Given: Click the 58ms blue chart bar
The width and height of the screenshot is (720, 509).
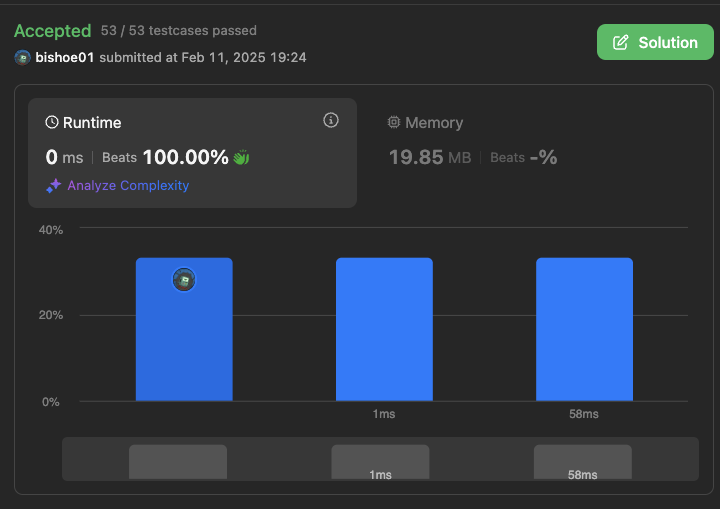Looking at the screenshot, I should (585, 329).
